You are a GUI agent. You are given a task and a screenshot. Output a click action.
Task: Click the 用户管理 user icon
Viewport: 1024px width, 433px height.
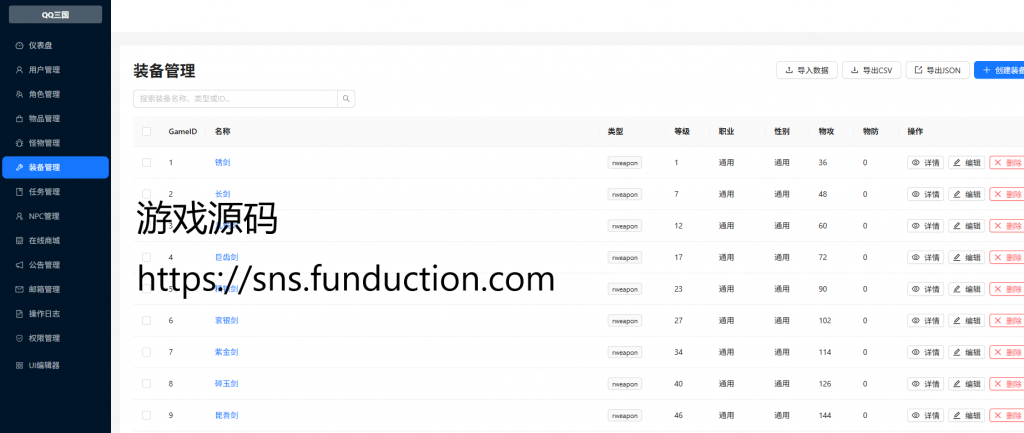(20, 70)
